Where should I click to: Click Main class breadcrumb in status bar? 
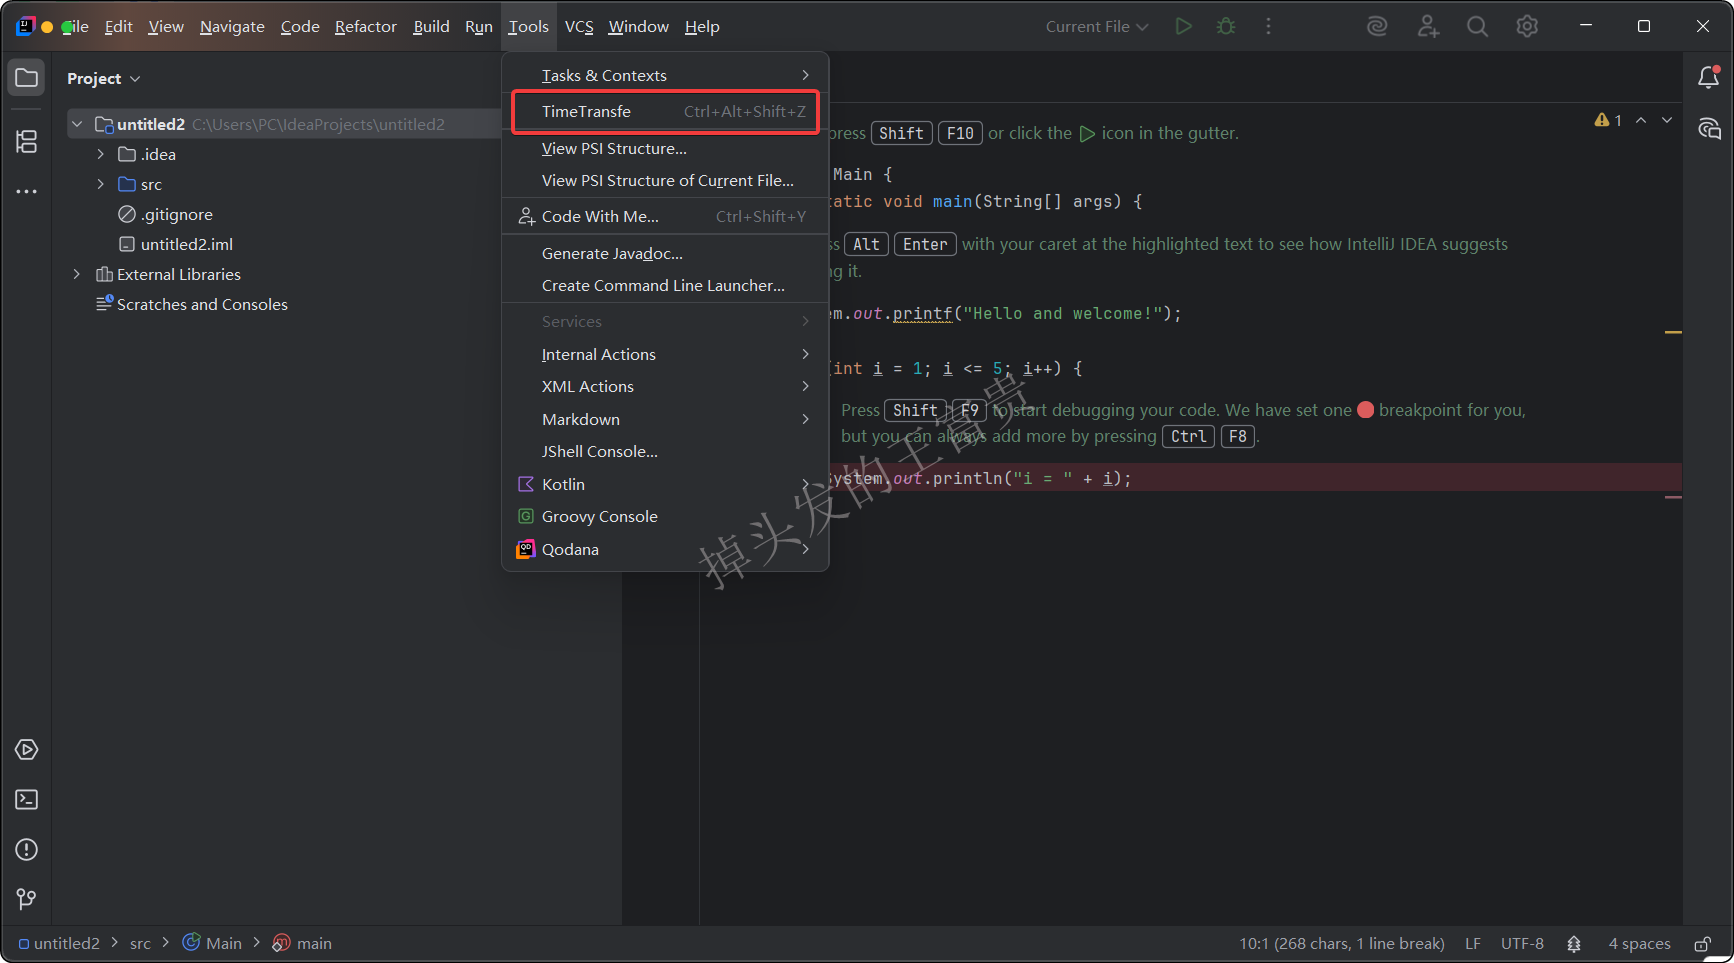[212, 944]
